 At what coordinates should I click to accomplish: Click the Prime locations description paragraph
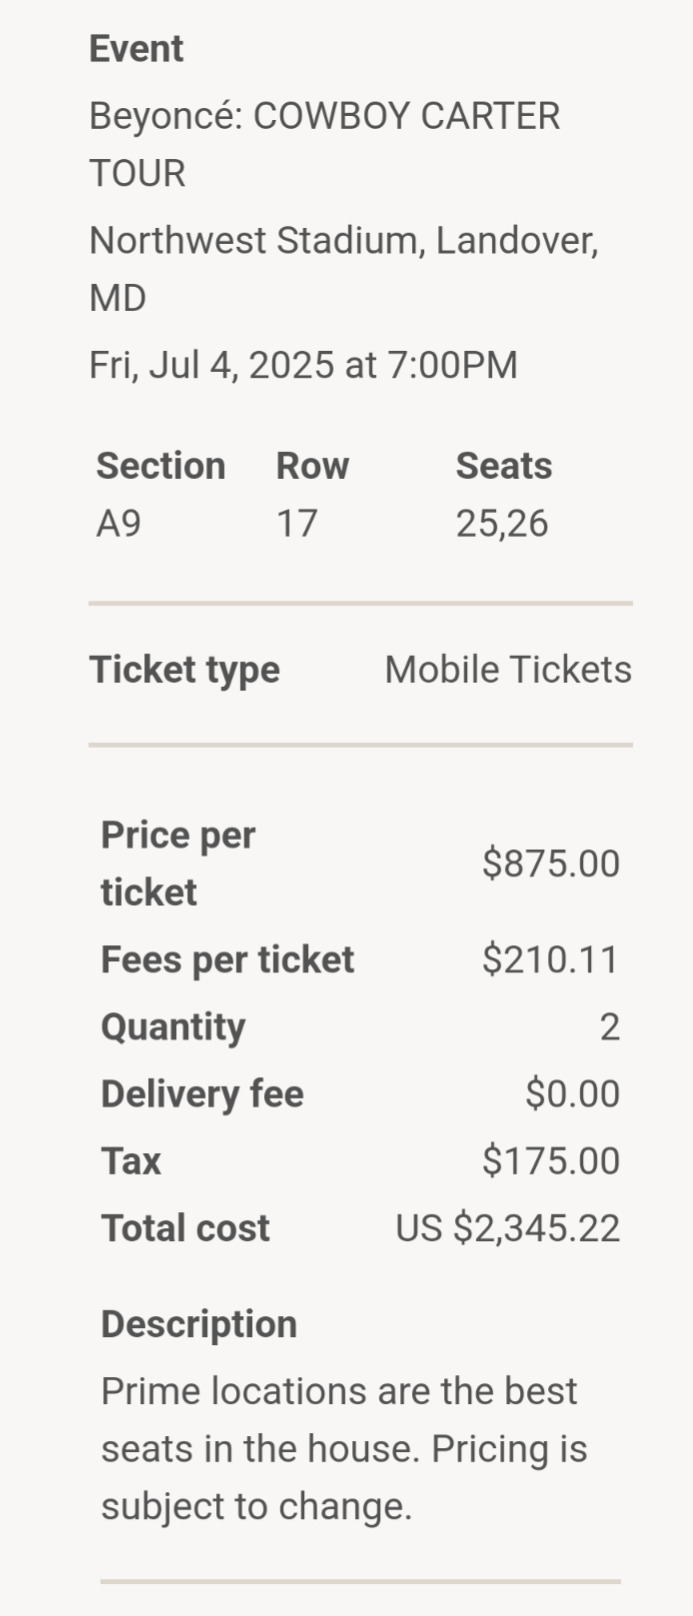point(344,1449)
